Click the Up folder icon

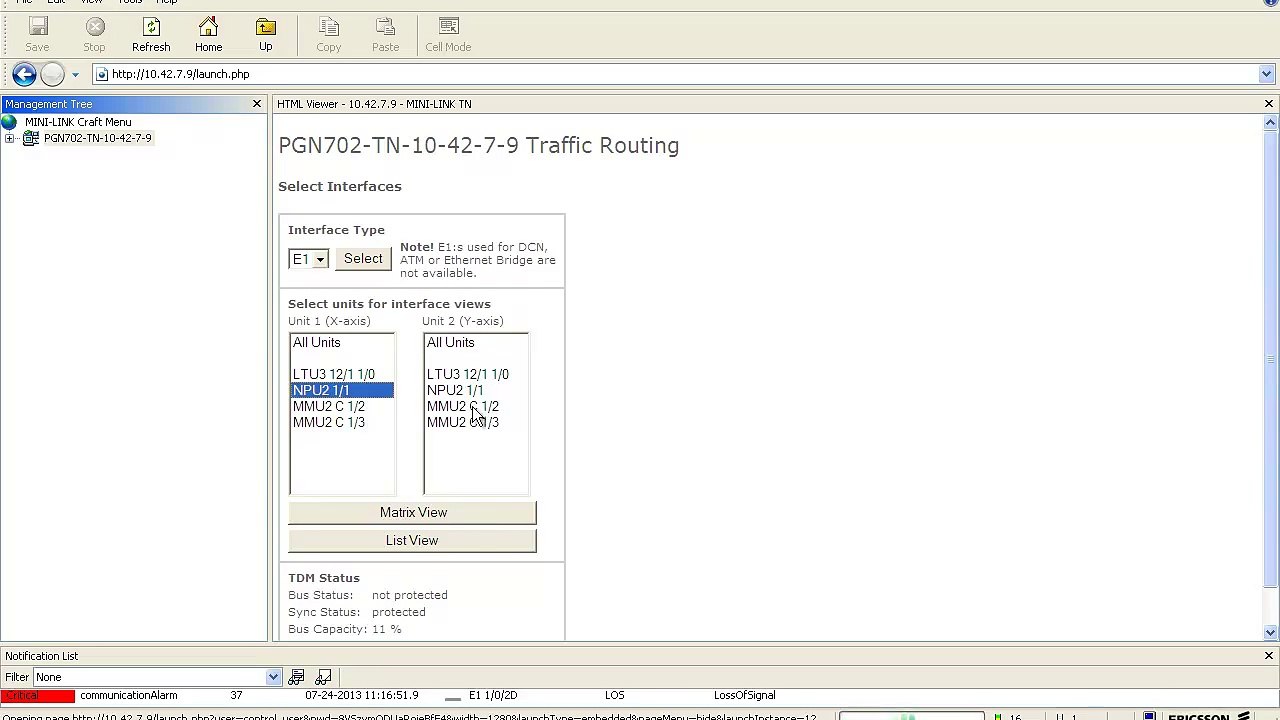[265, 34]
